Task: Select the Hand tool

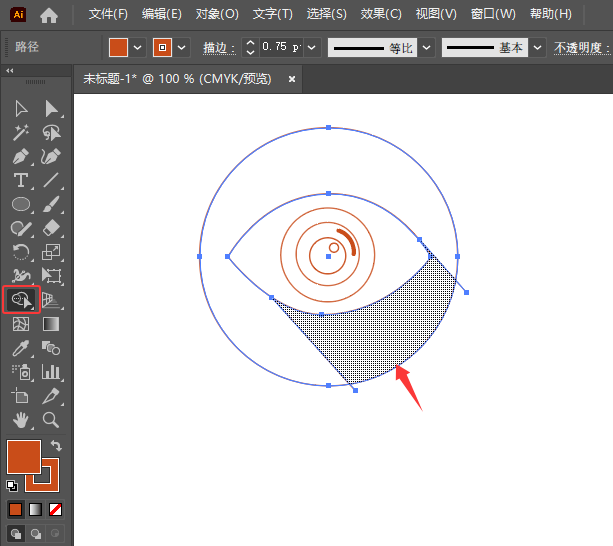Action: tap(21, 420)
